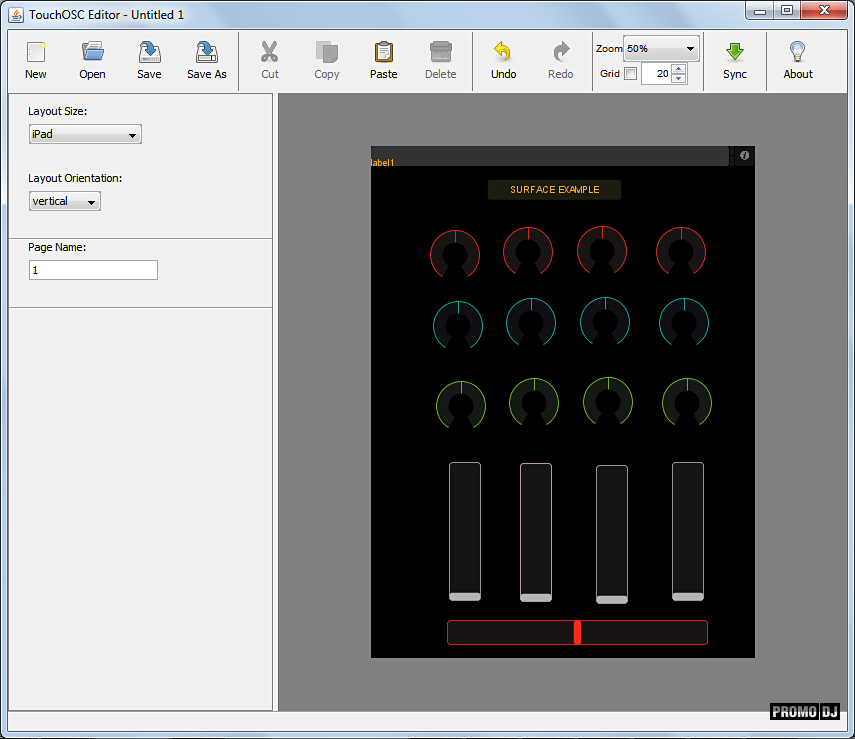
Task: Select the second red rotary knob
Action: click(x=528, y=251)
